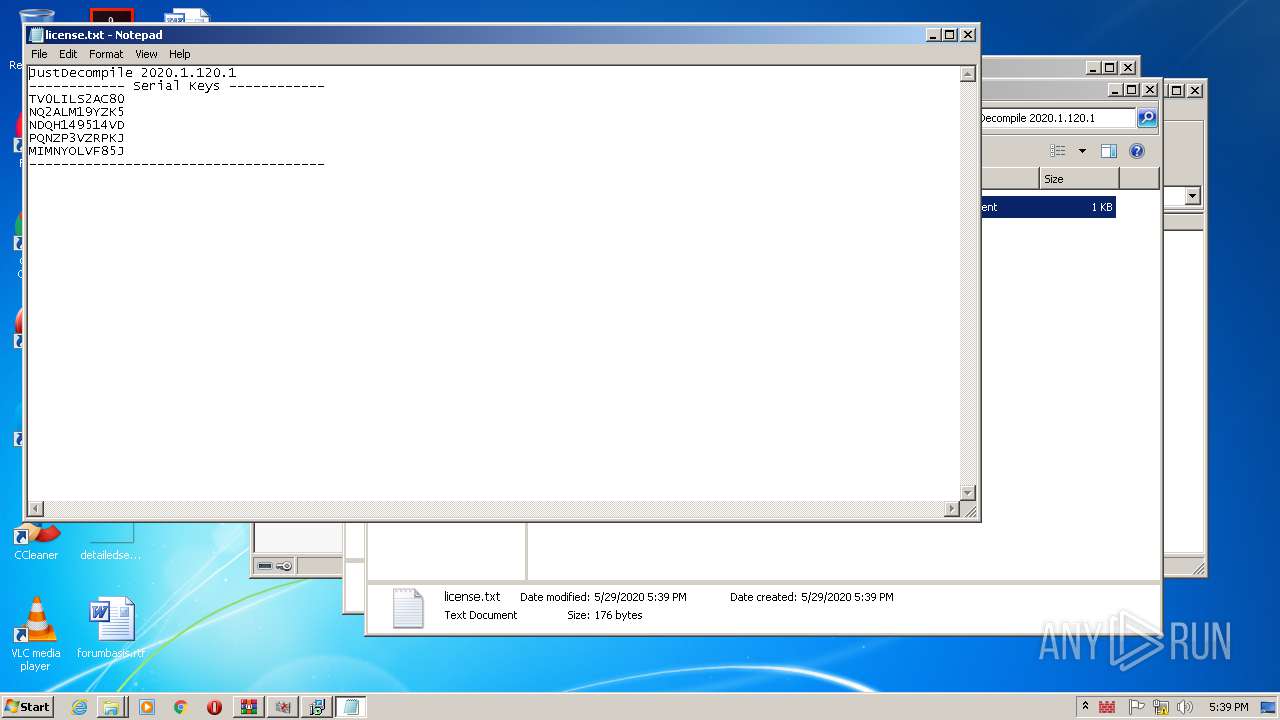This screenshot has width=1280, height=720.
Task: Click the Explorer search box field
Action: tap(1058, 118)
